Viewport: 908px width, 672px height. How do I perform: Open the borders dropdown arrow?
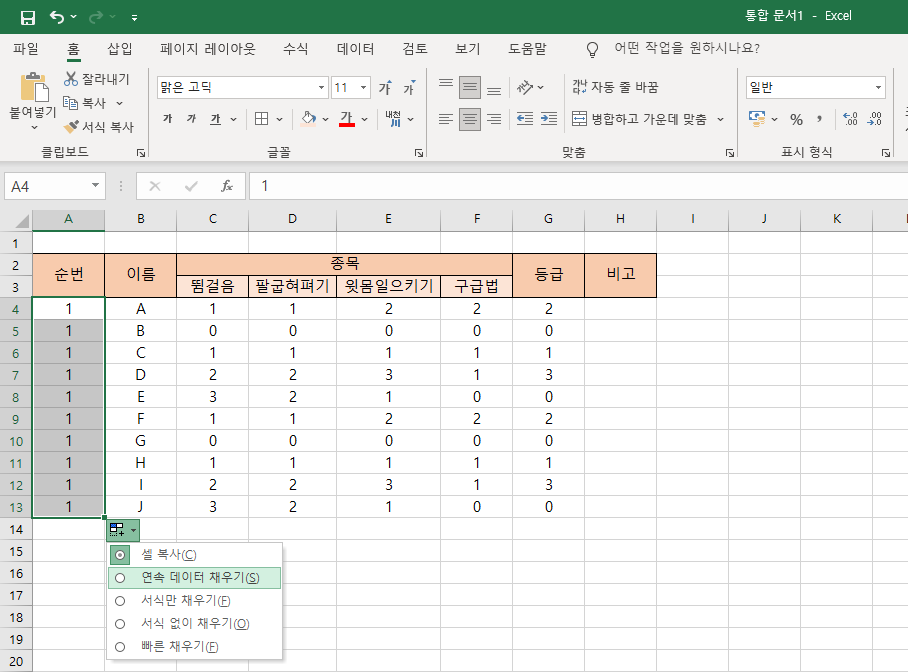pyautogui.click(x=280, y=119)
